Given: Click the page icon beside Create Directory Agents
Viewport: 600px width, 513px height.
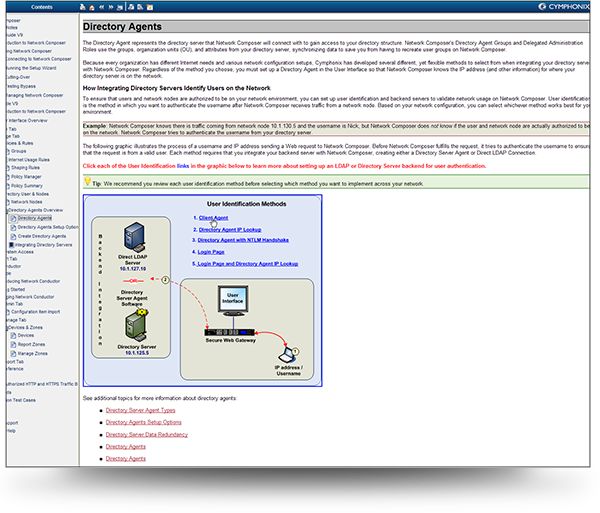Looking at the screenshot, I should click(13, 236).
